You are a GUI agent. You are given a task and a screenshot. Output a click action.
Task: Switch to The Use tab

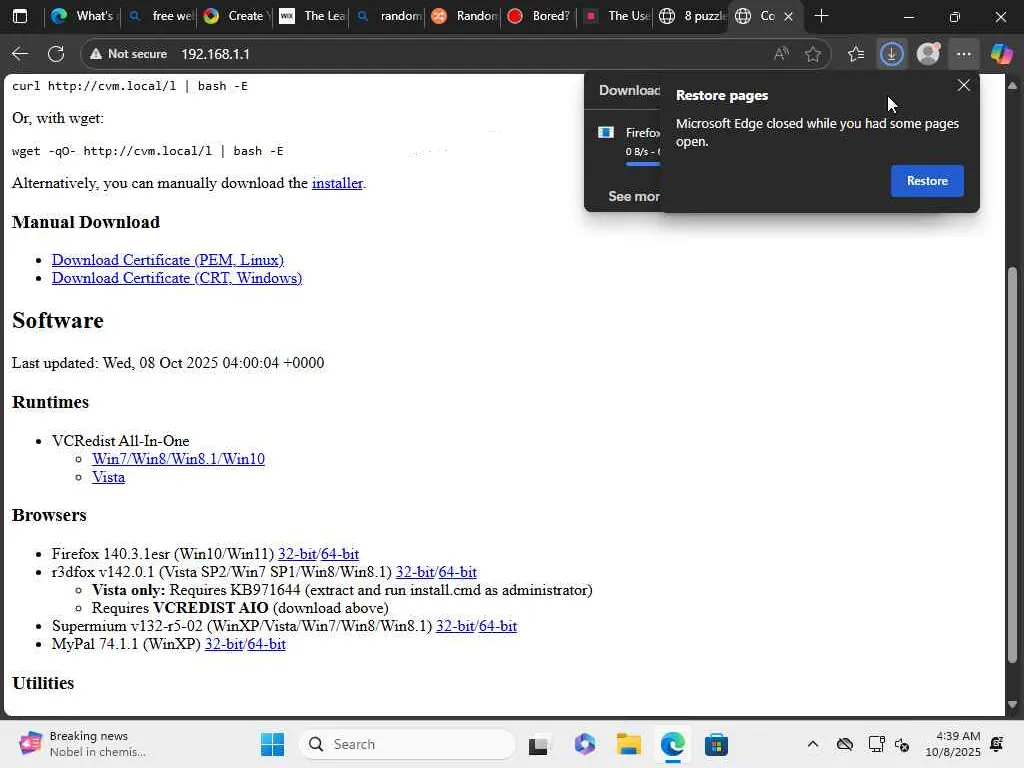pyautogui.click(x=616, y=16)
